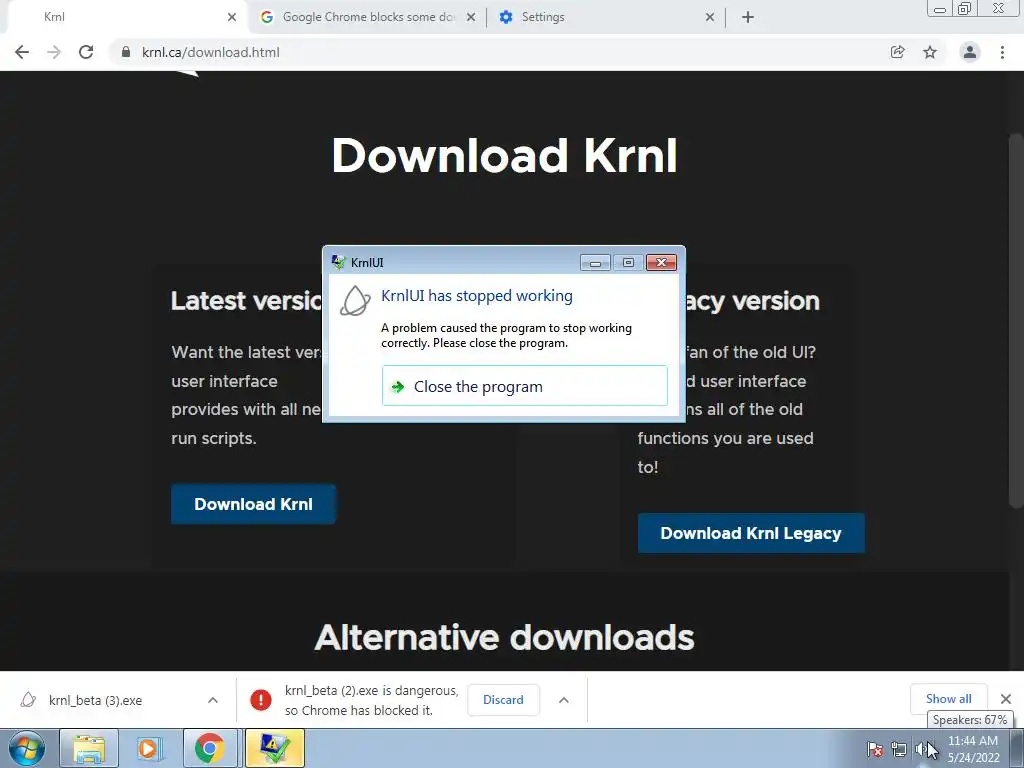Close the Settings tab
The width and height of the screenshot is (1024, 768).
tap(710, 18)
